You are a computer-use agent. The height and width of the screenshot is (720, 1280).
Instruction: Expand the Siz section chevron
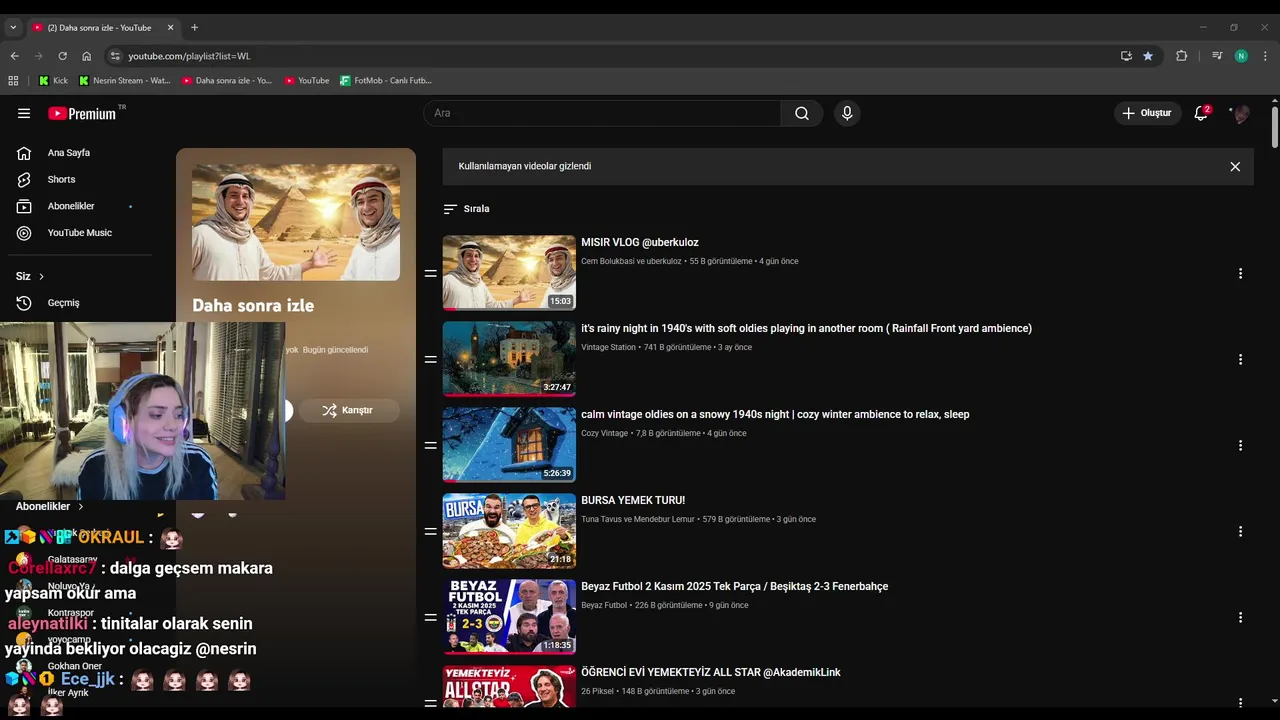click(x=41, y=276)
